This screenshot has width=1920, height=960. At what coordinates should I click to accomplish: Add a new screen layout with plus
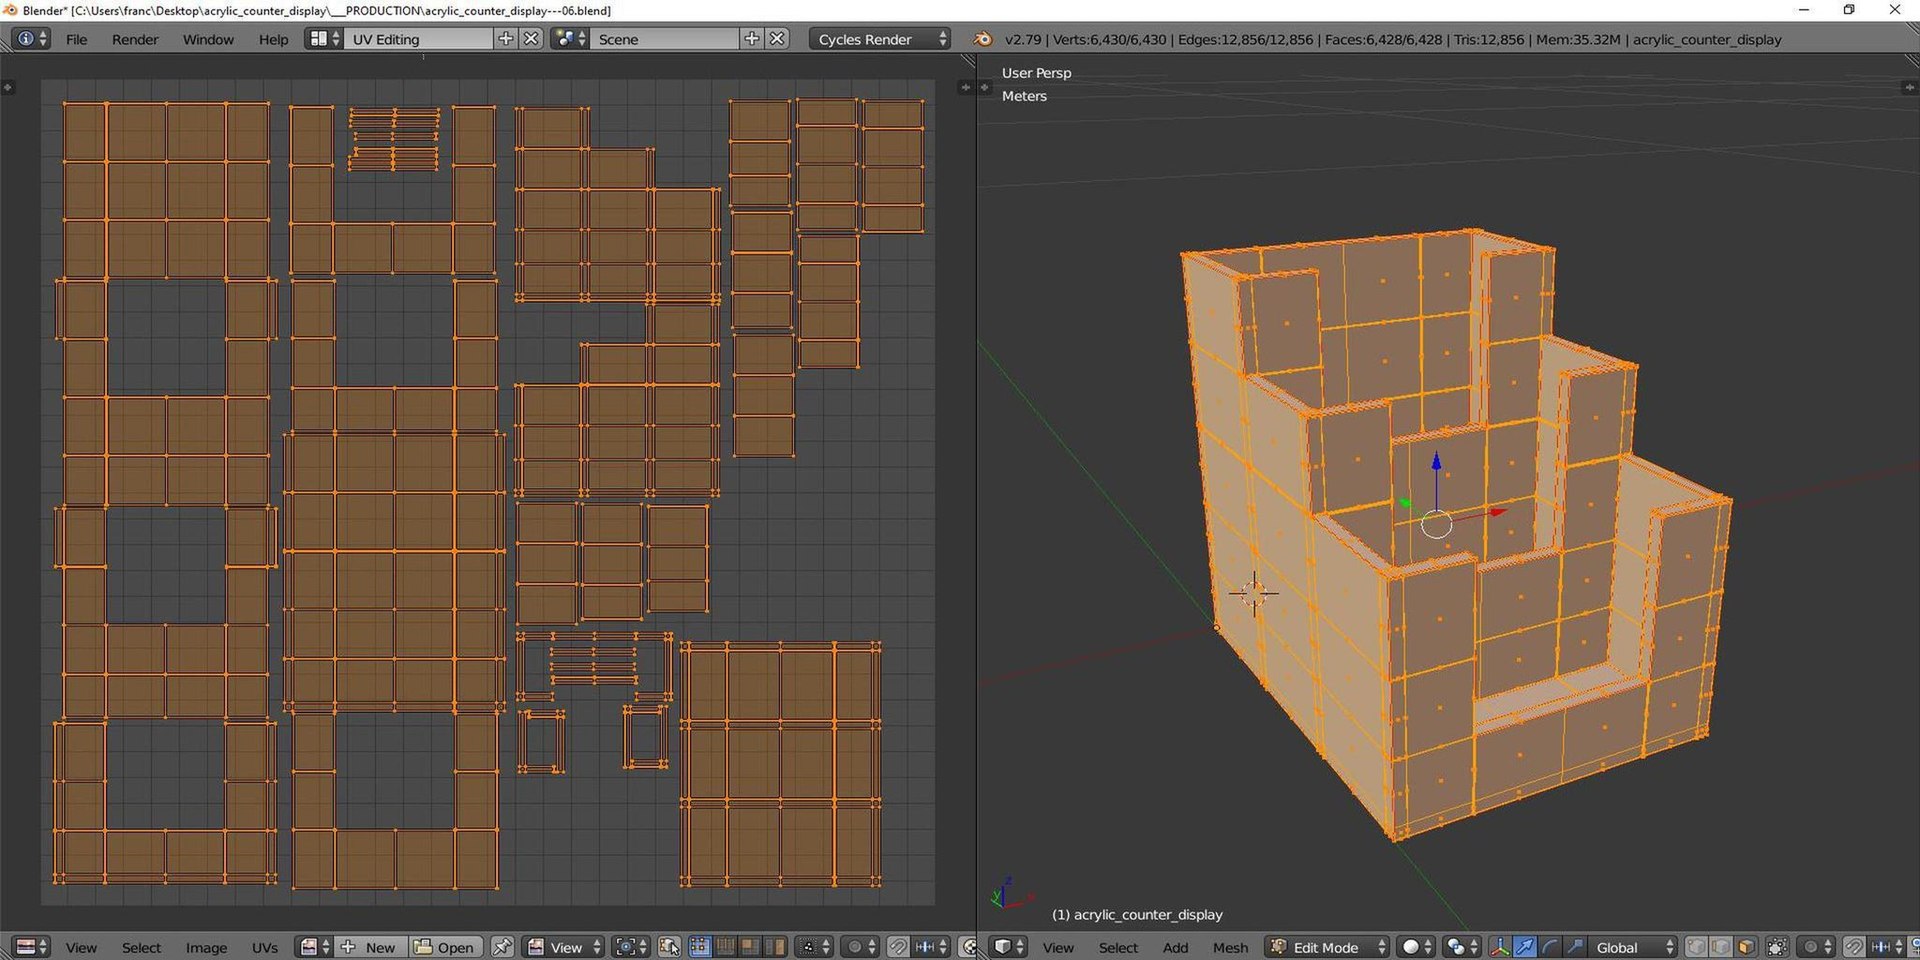tap(506, 39)
